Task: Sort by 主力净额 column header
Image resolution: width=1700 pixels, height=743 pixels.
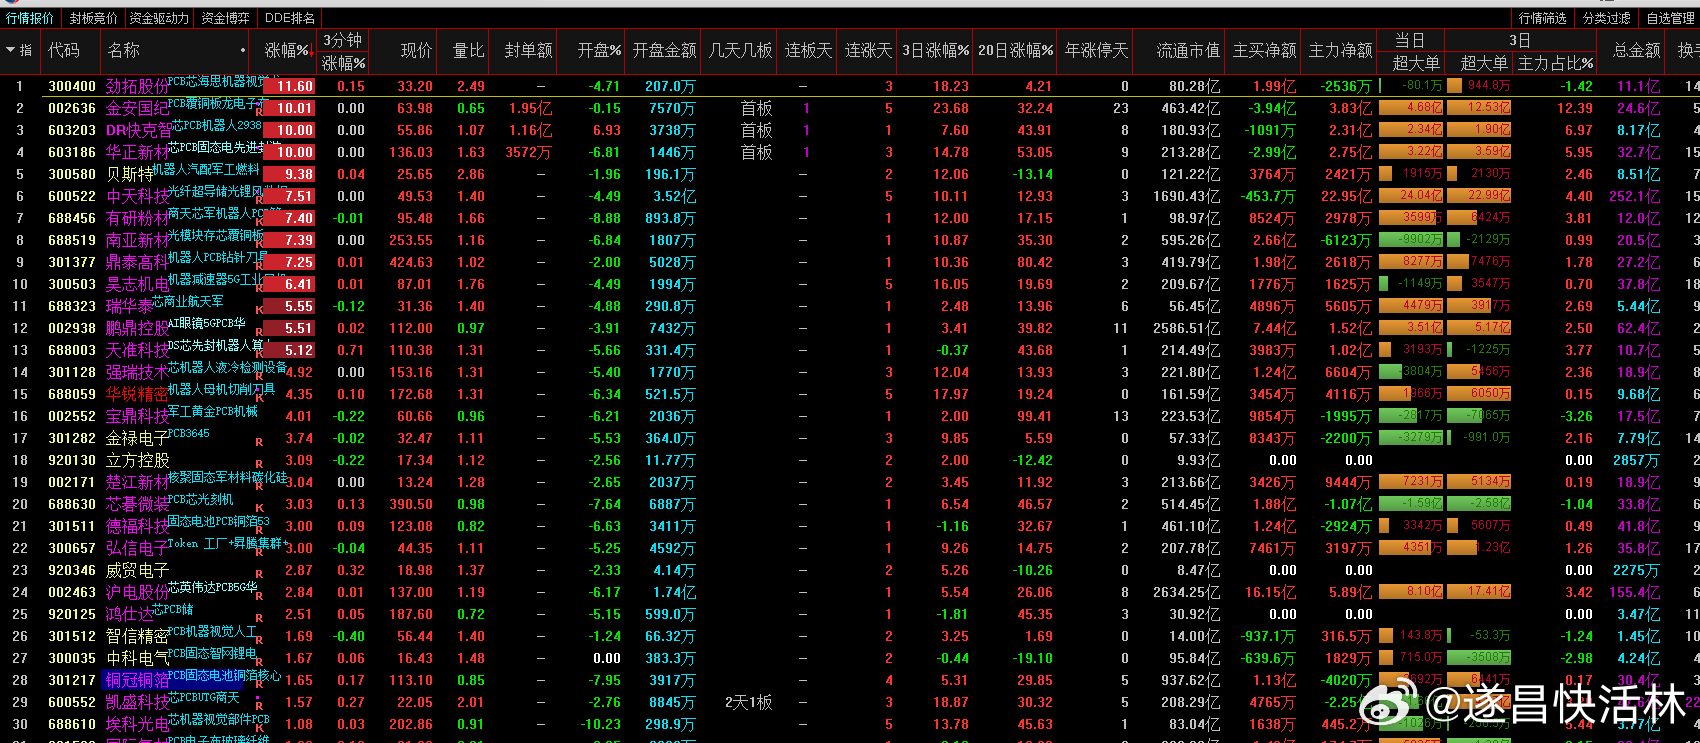Action: tap(1340, 50)
